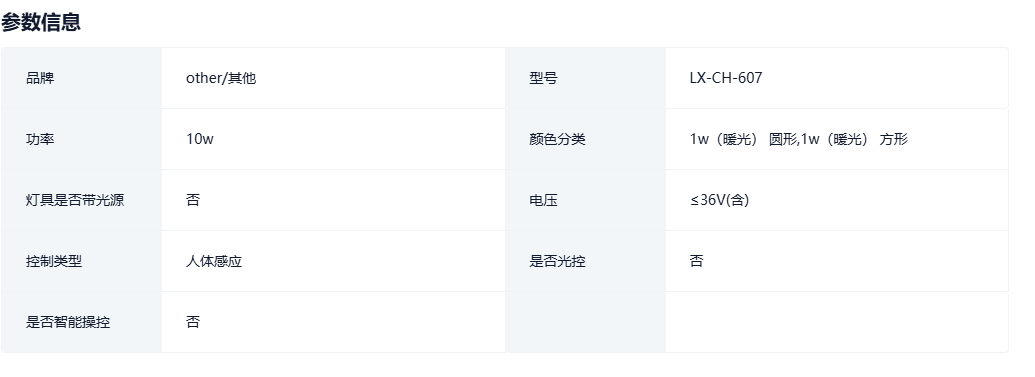Click the LX-CH-607 model value
Image resolution: width=1035 pixels, height=377 pixels.
pos(725,78)
